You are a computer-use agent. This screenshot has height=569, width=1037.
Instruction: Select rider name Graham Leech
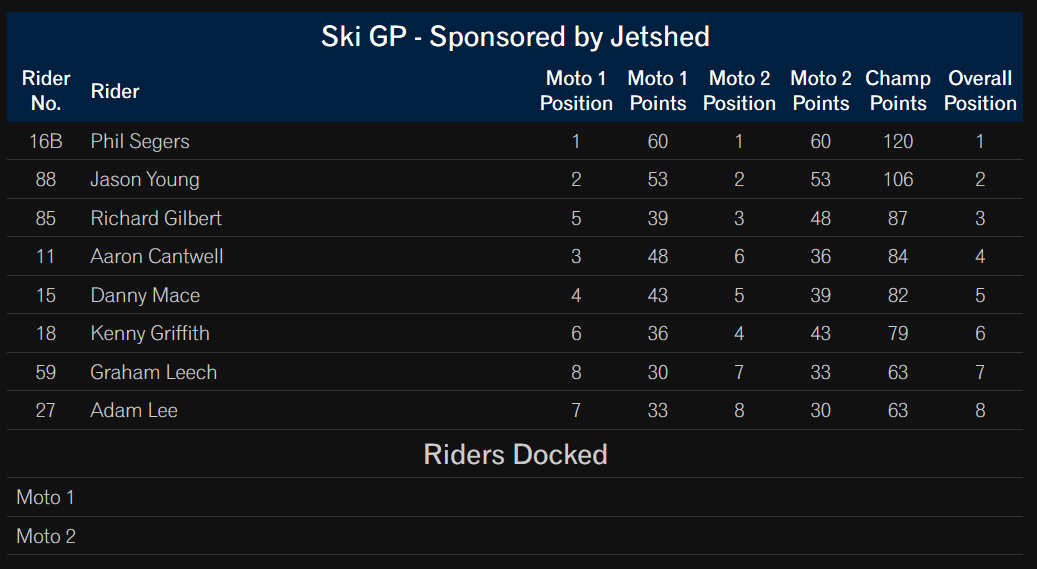click(x=153, y=372)
